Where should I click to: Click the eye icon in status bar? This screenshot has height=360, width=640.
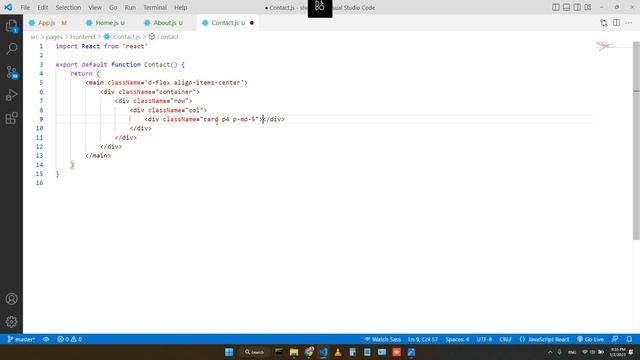pyautogui.click(x=46, y=339)
